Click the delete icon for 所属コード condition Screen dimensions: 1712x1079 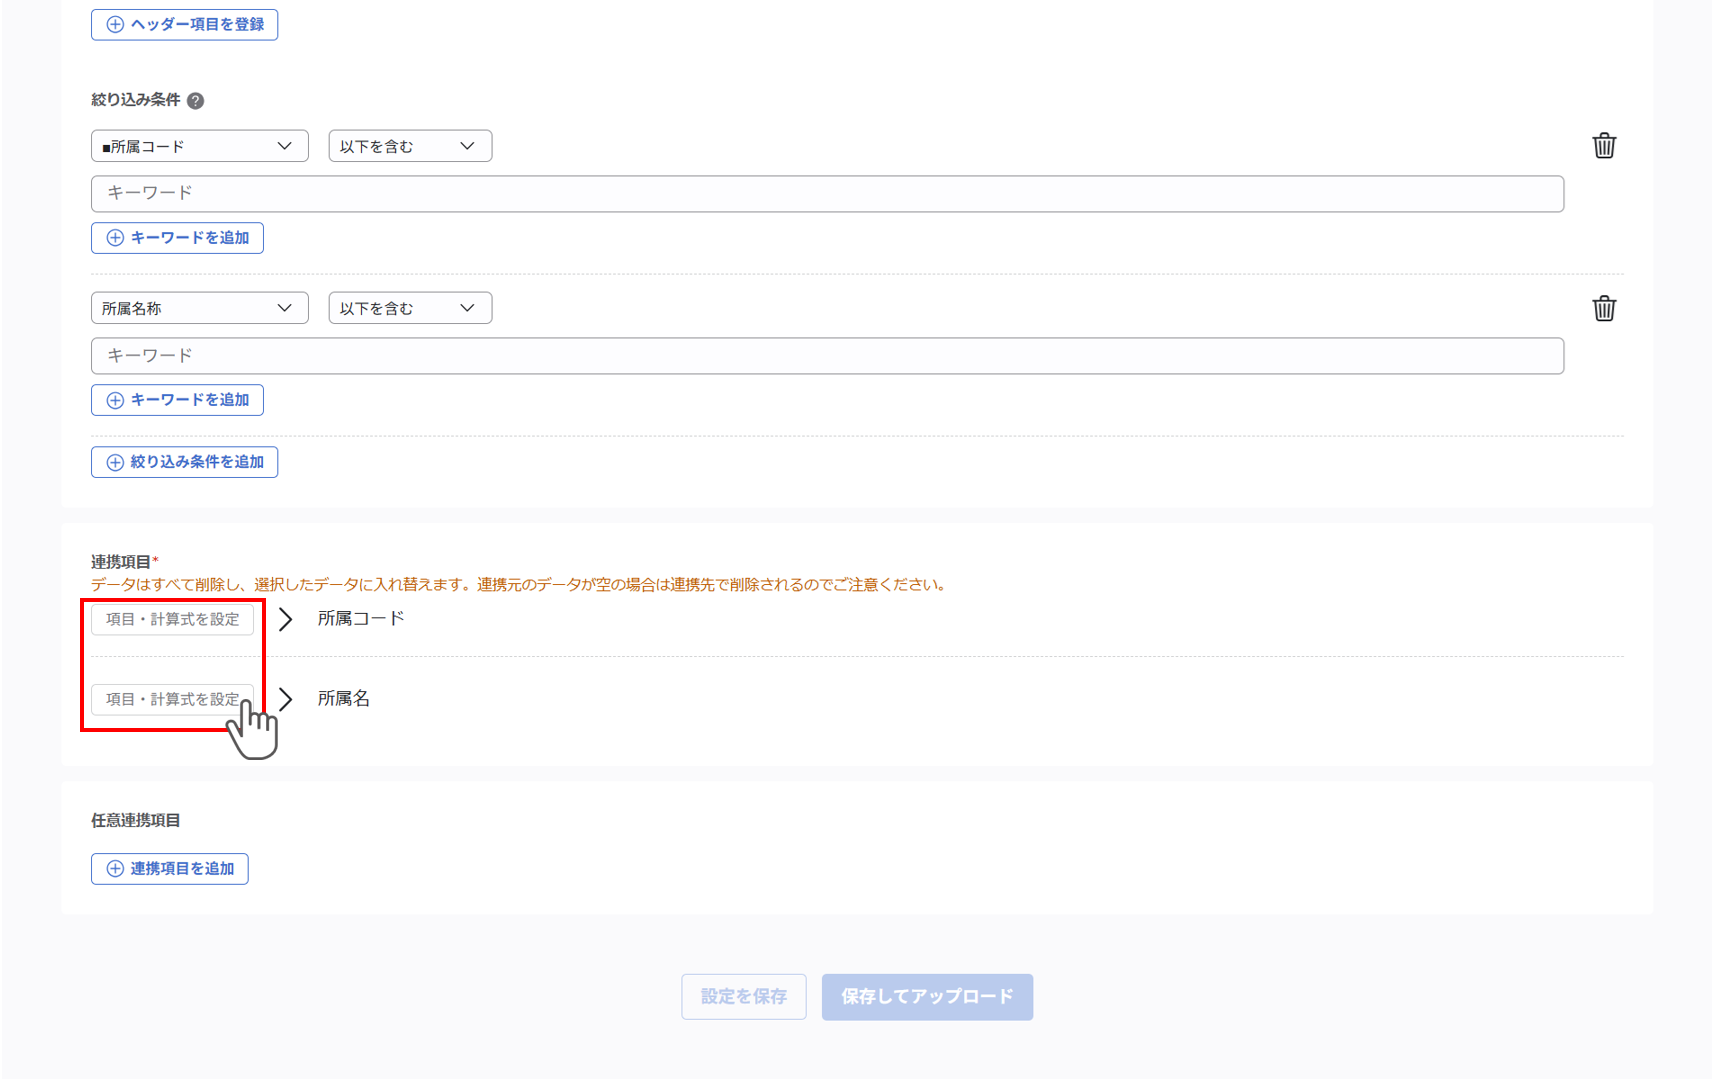(1604, 145)
